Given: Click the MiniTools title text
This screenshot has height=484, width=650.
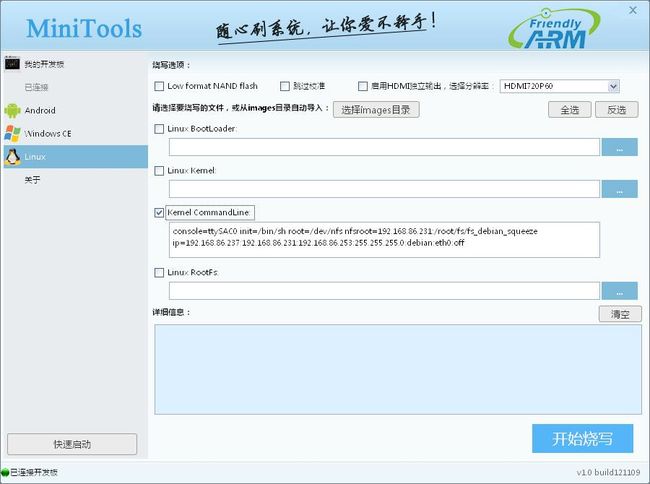Looking at the screenshot, I should [84, 29].
